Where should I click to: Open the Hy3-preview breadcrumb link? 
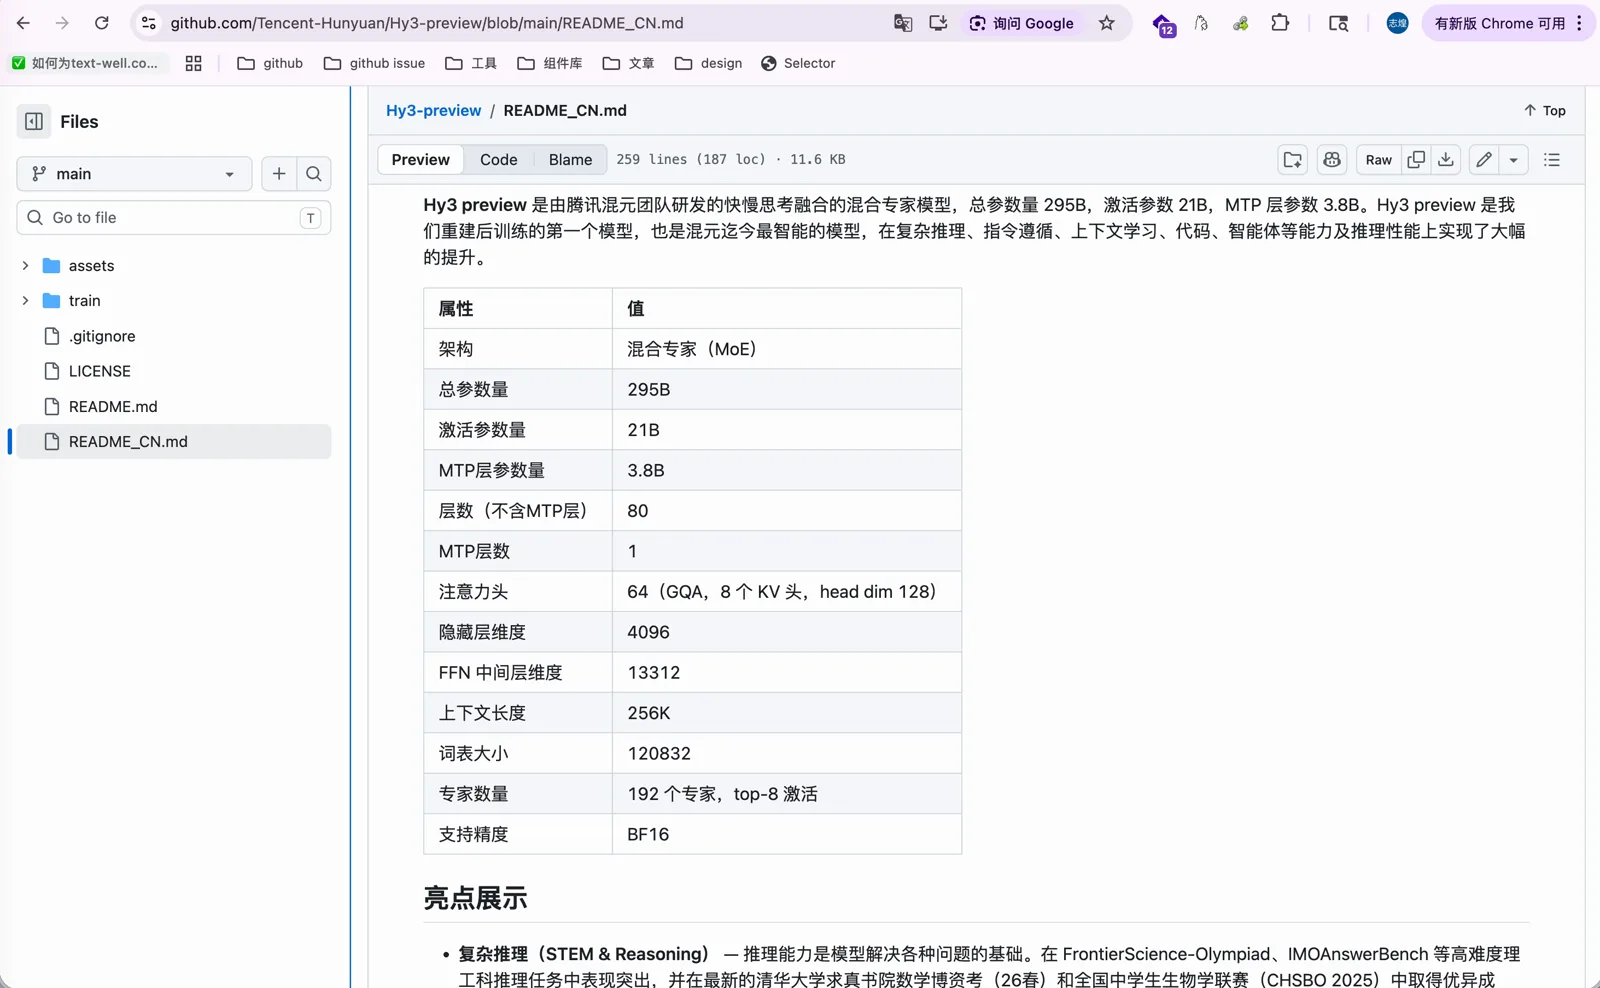[x=433, y=110]
